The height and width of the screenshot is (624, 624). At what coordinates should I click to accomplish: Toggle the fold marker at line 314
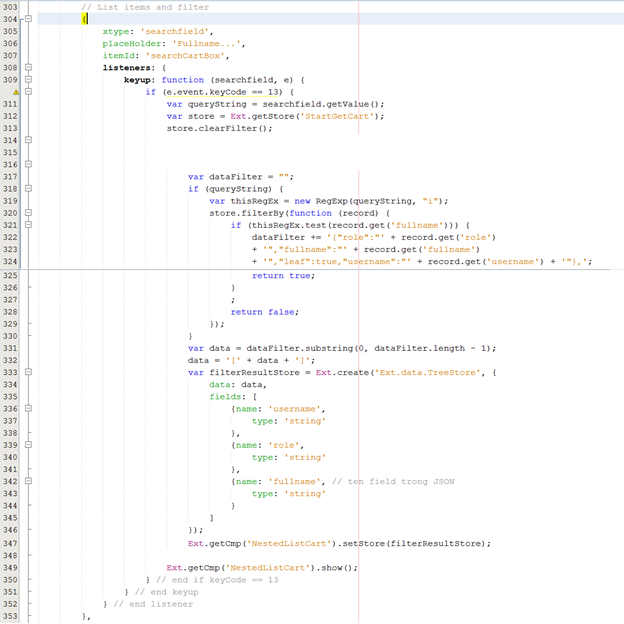[x=28, y=140]
